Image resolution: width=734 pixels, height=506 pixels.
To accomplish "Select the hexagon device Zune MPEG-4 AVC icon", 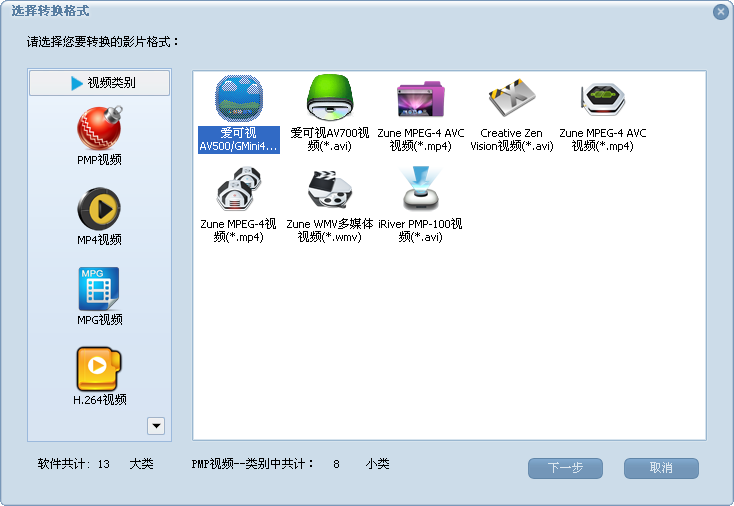I will [x=603, y=99].
